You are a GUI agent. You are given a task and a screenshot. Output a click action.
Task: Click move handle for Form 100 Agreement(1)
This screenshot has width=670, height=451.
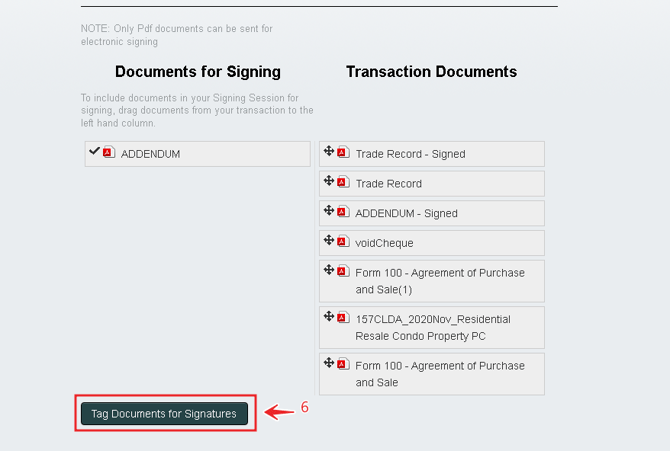[x=329, y=271]
